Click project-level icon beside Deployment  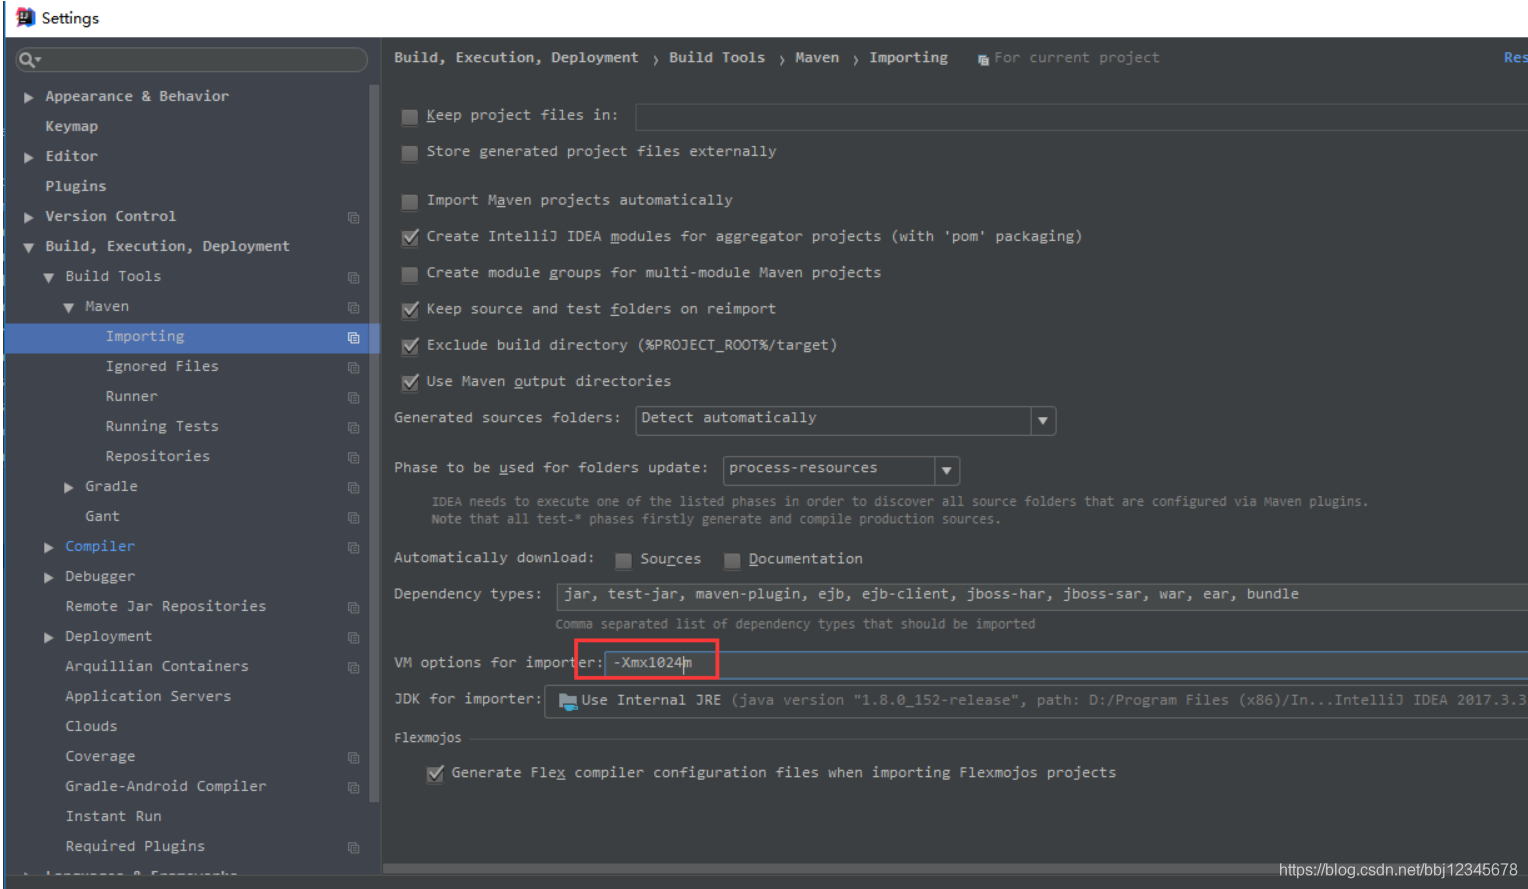tap(353, 637)
